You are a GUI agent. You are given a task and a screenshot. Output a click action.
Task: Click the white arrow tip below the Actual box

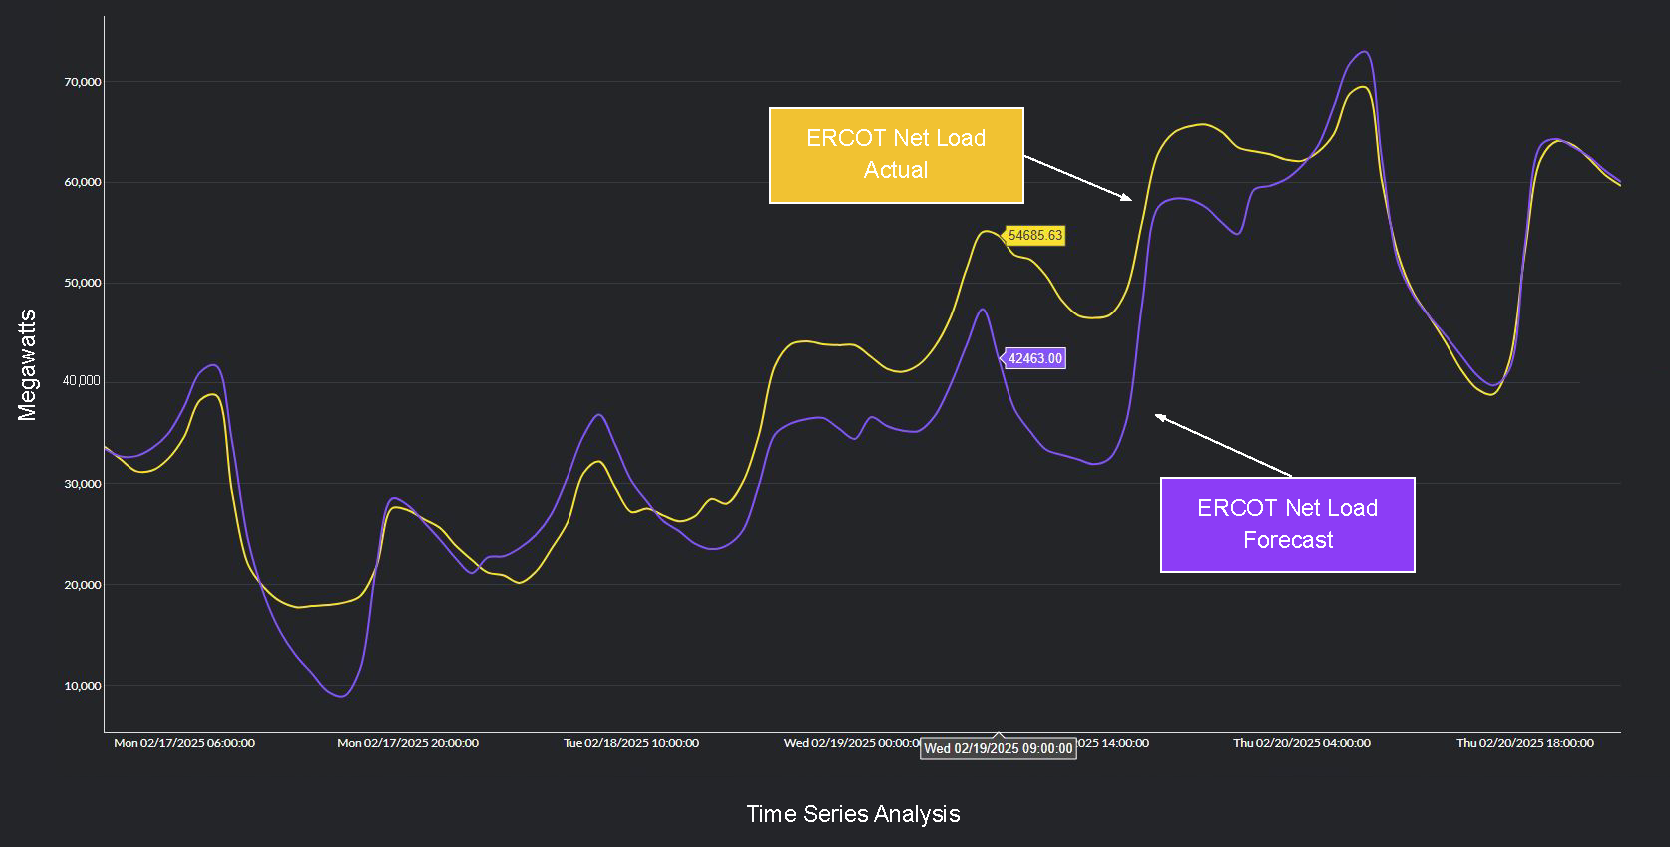pyautogui.click(x=1129, y=199)
